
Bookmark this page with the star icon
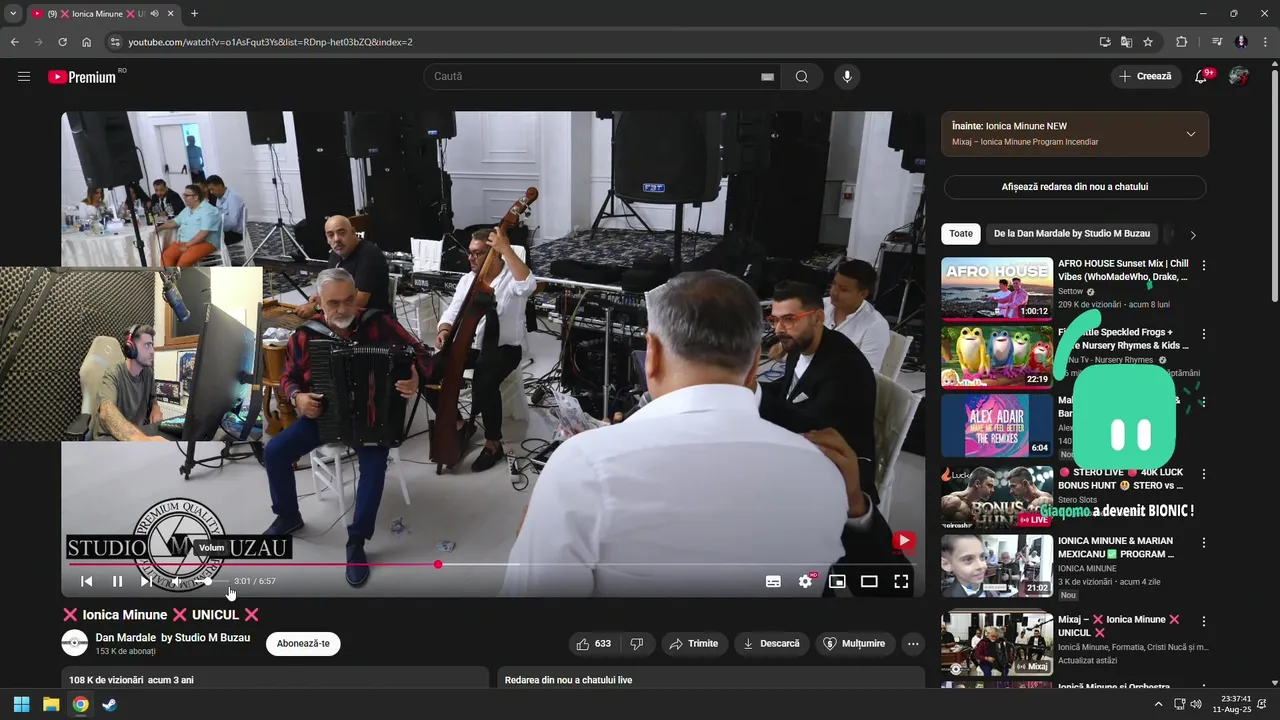coord(1148,42)
